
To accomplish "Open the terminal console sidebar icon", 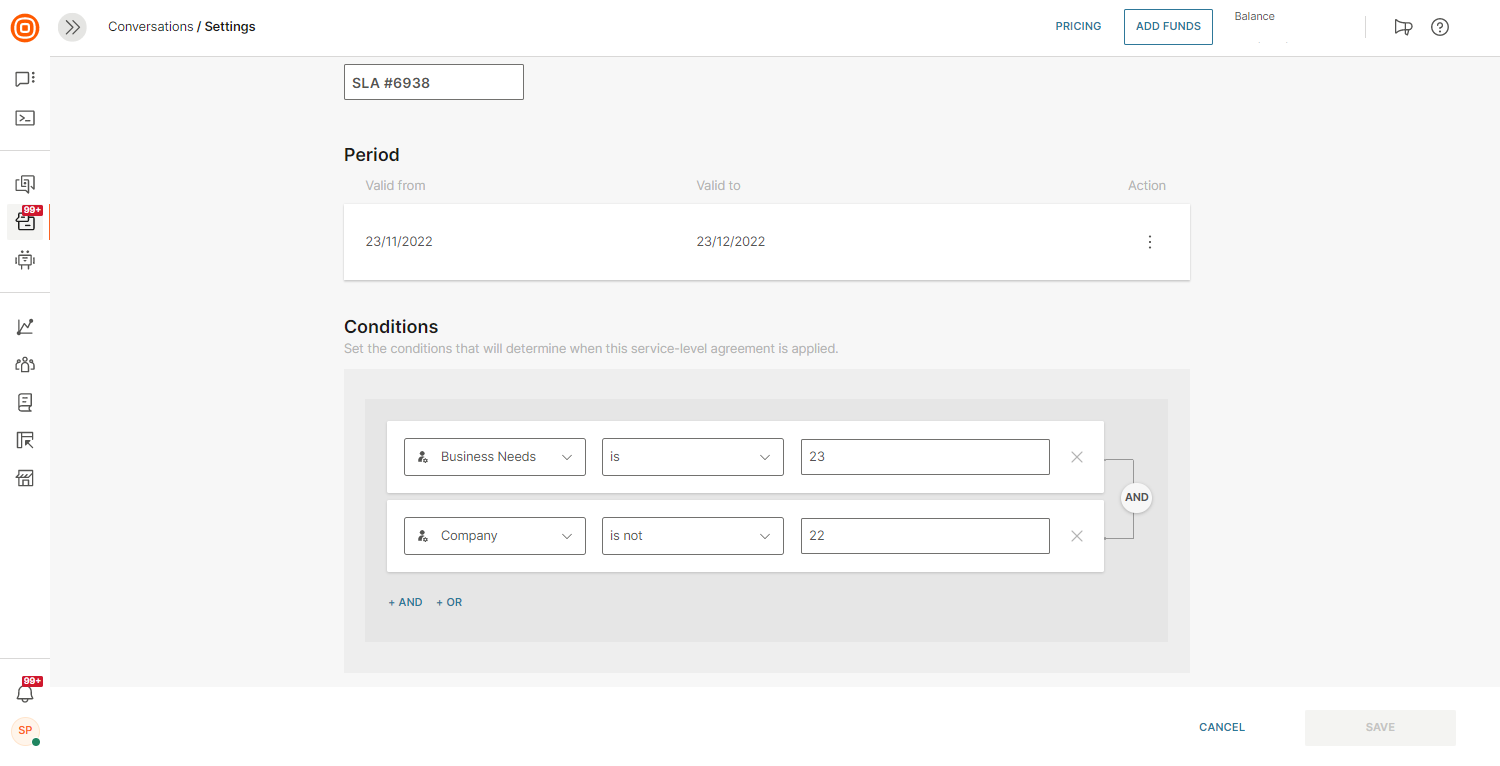I will click(x=25, y=118).
